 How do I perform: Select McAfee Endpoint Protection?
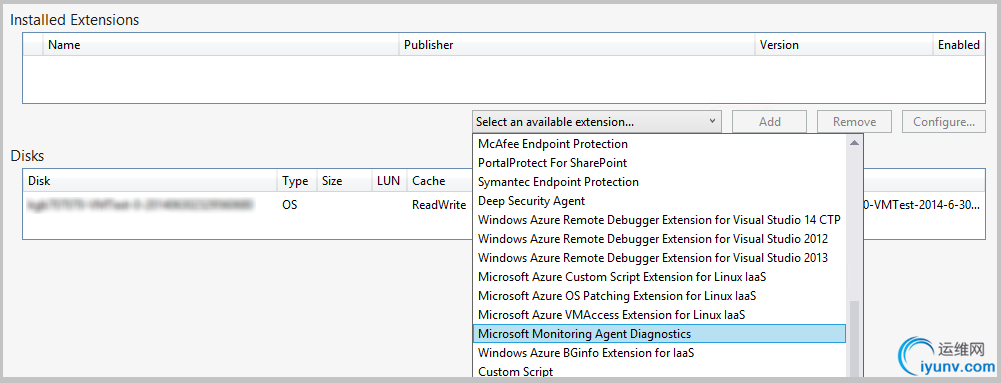[659, 144]
